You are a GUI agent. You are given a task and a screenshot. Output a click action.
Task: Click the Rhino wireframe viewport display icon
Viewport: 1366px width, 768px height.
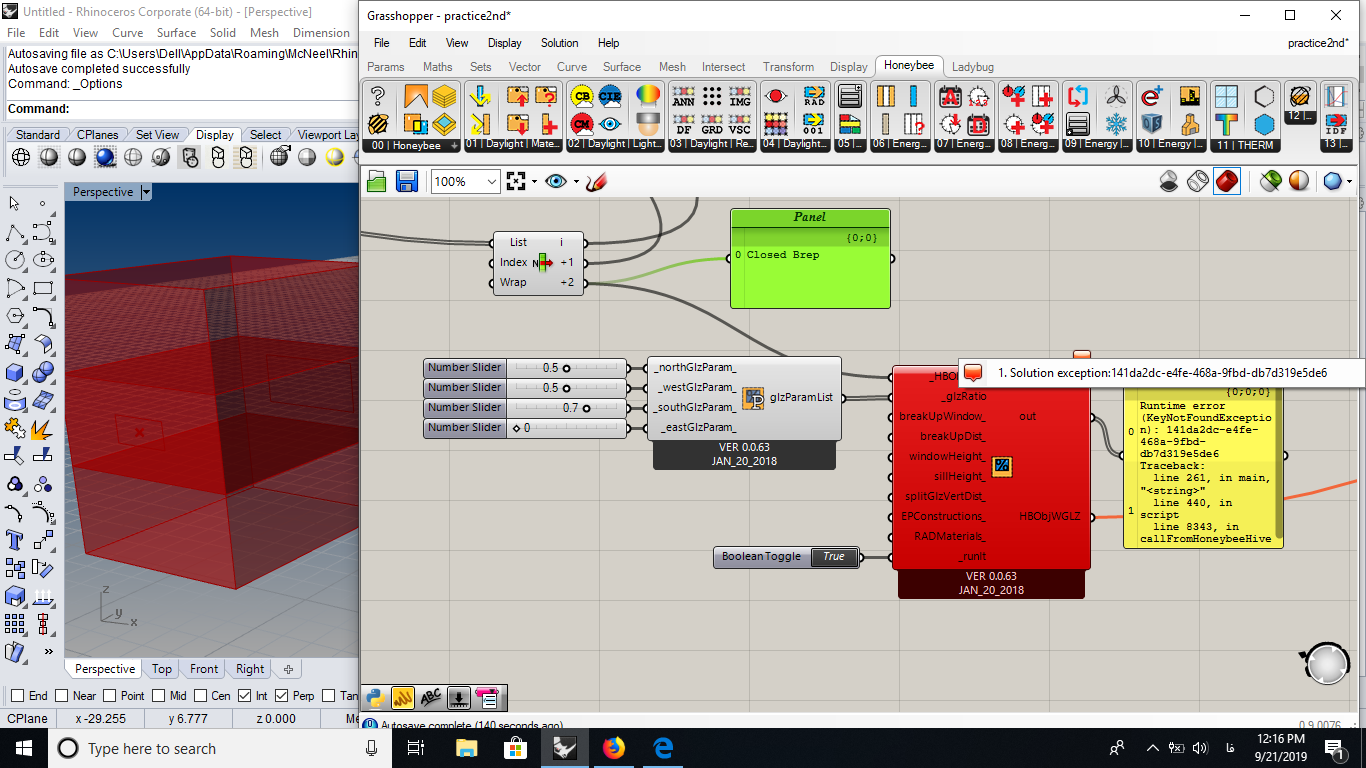20,157
